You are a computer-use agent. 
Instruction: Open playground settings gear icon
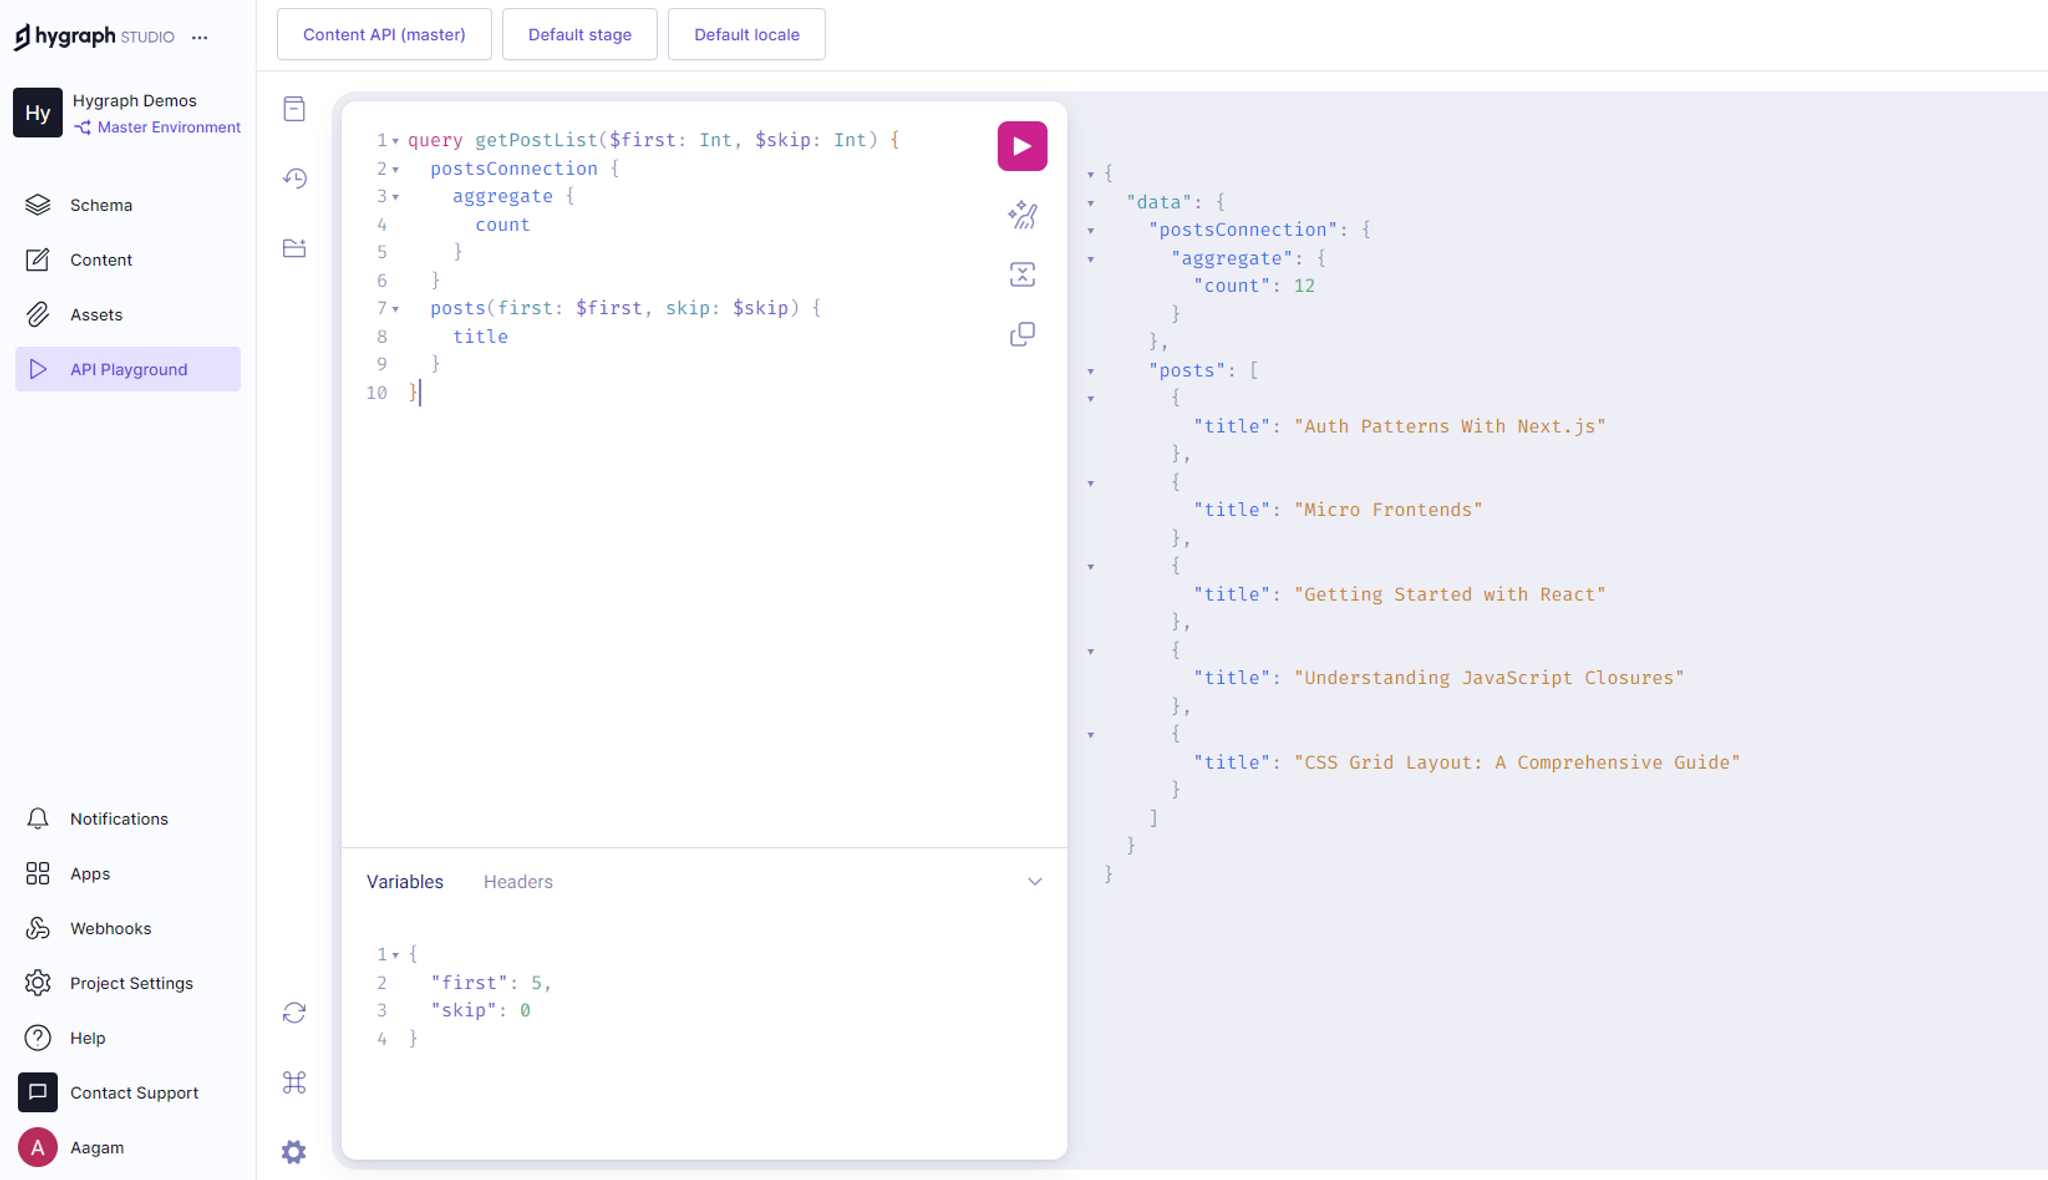294,1152
